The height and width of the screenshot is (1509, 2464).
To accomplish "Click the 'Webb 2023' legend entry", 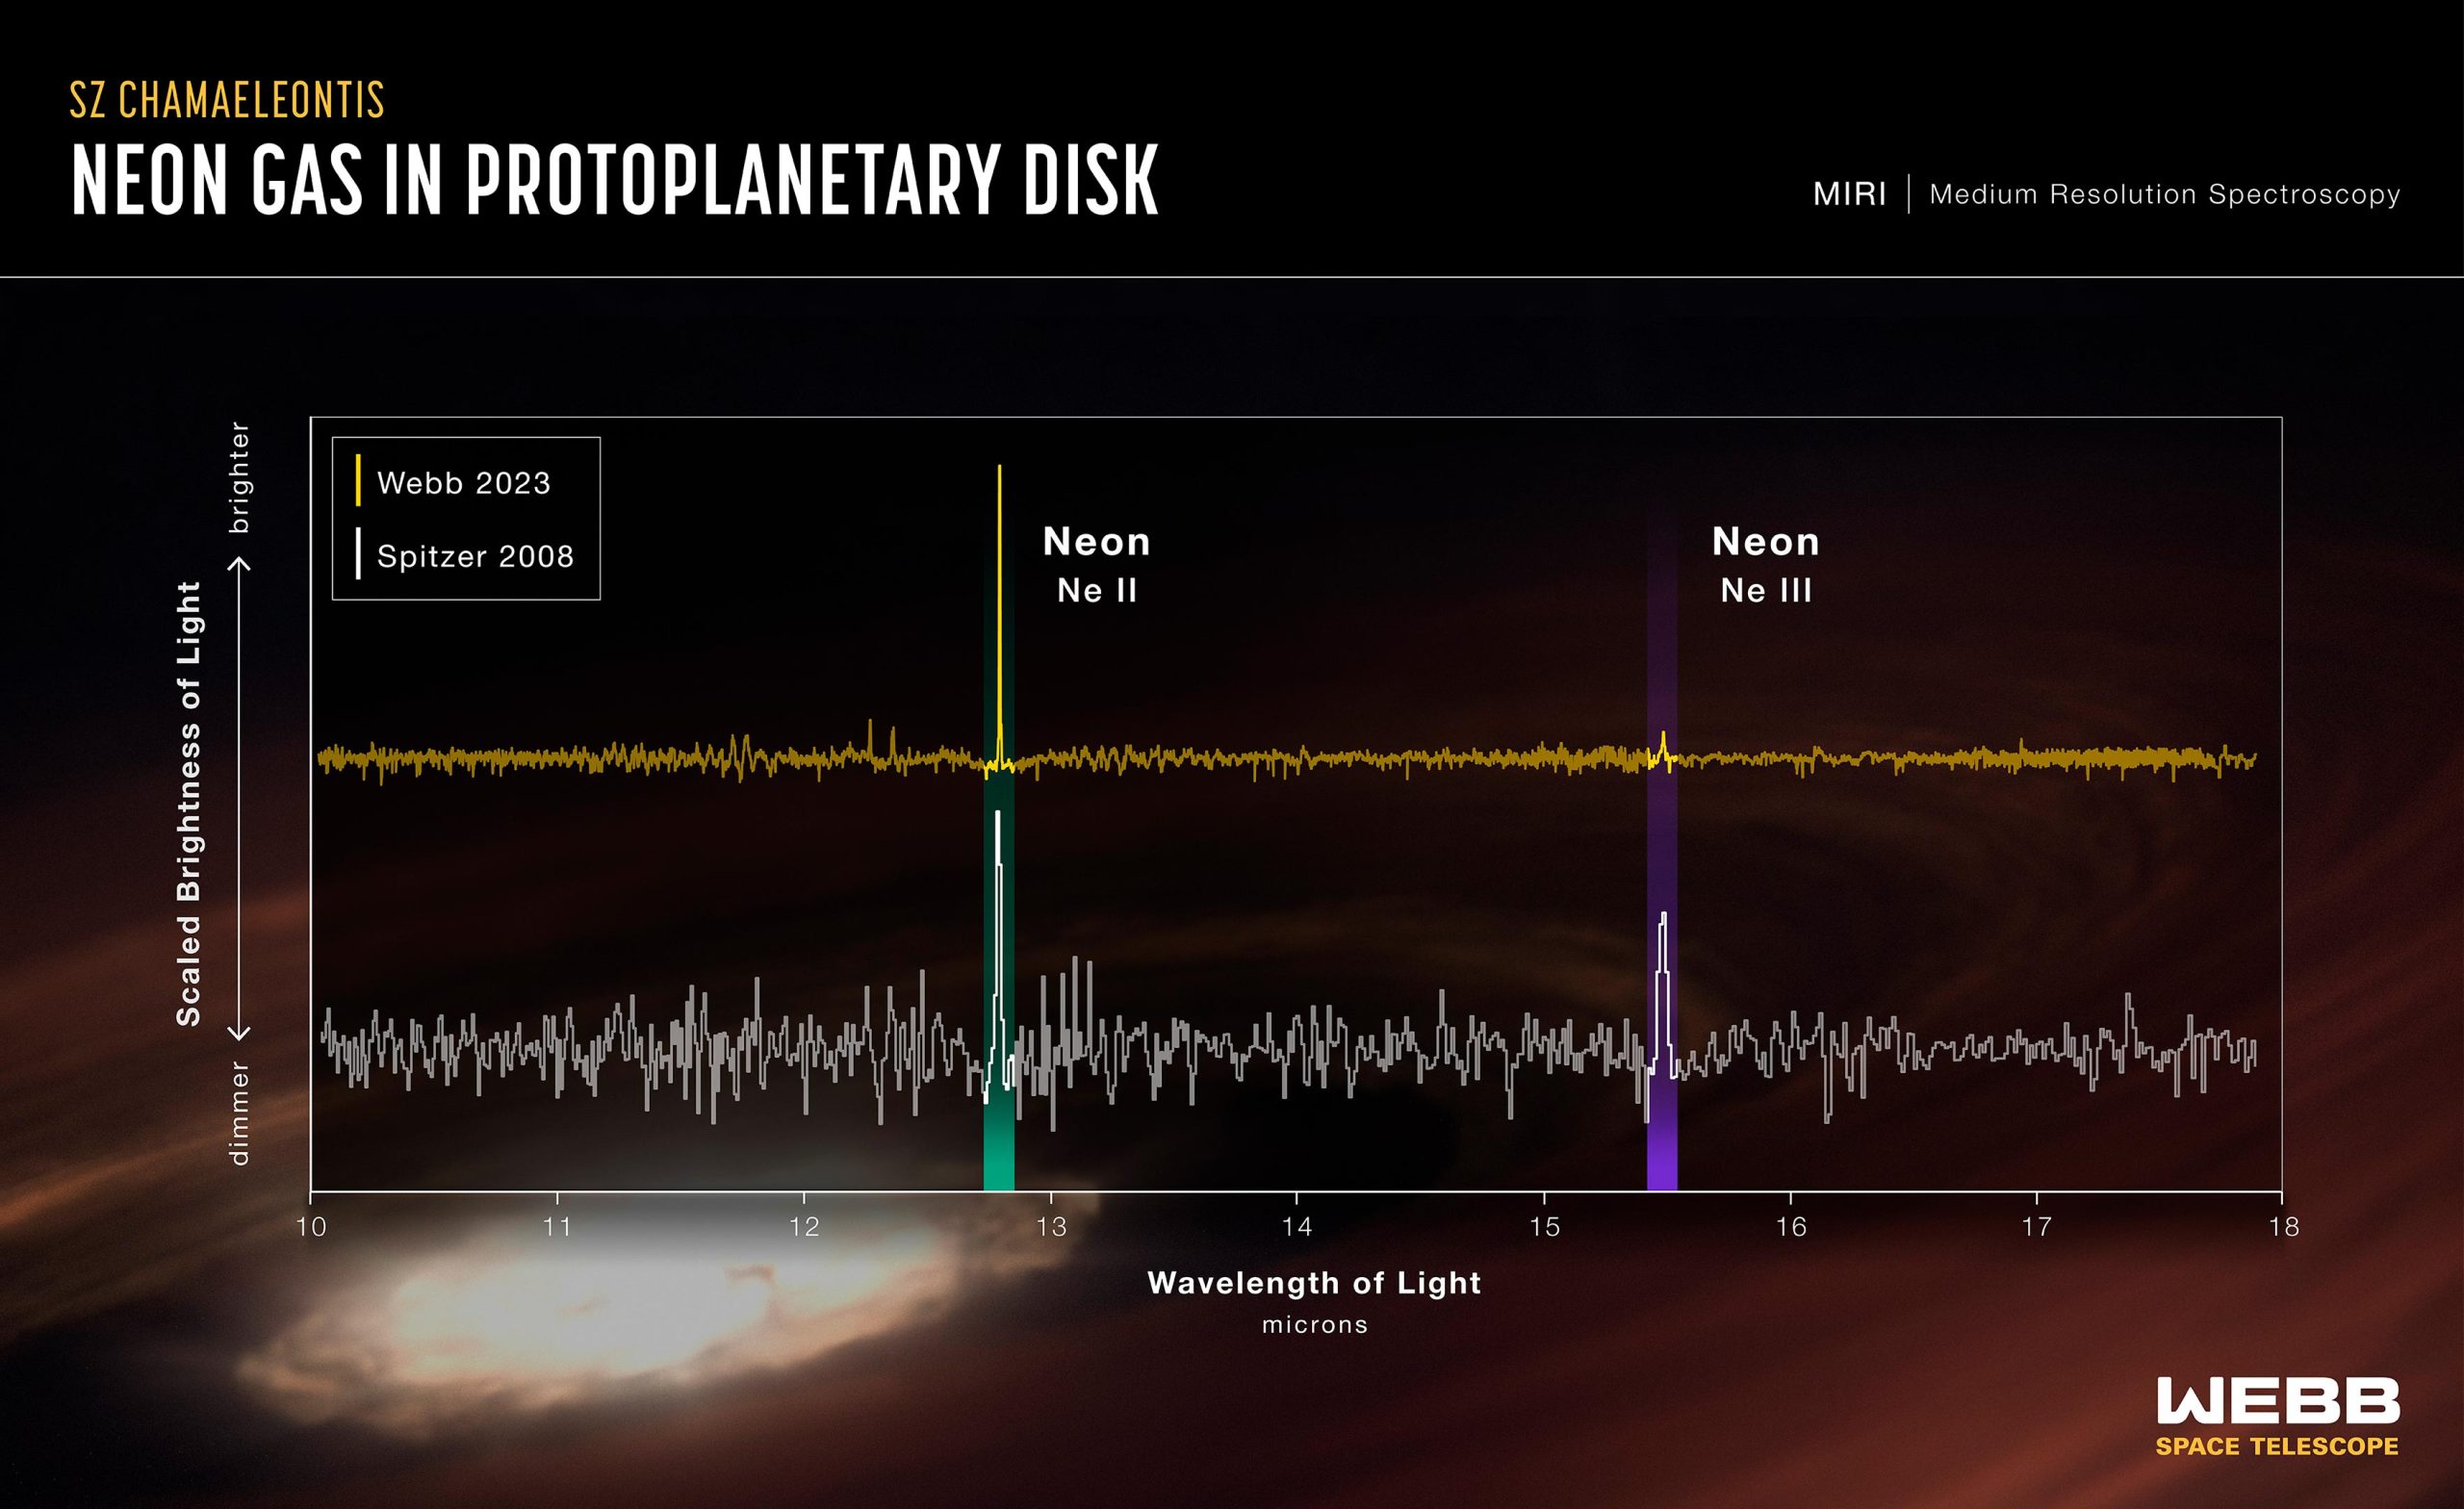I will coord(464,483).
